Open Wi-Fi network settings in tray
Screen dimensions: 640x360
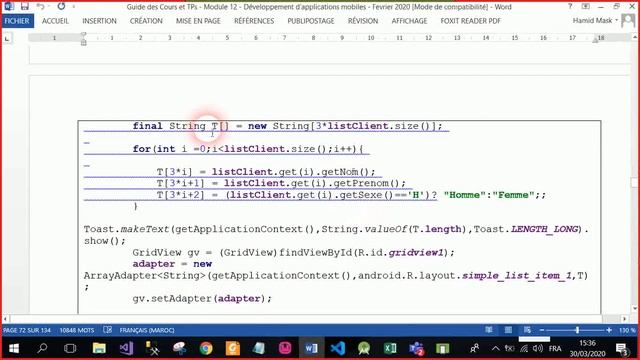(x=524, y=348)
